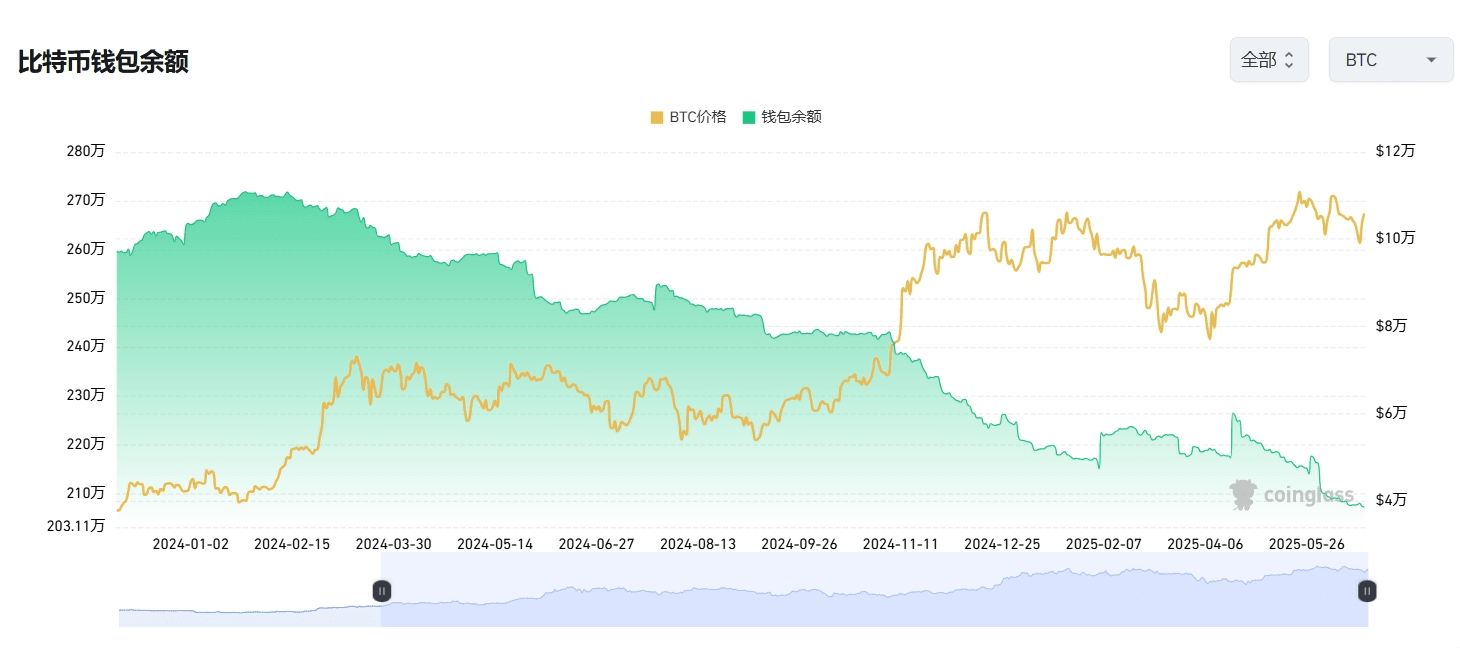Select the 2025-05-26 date axis label

coord(1306,544)
